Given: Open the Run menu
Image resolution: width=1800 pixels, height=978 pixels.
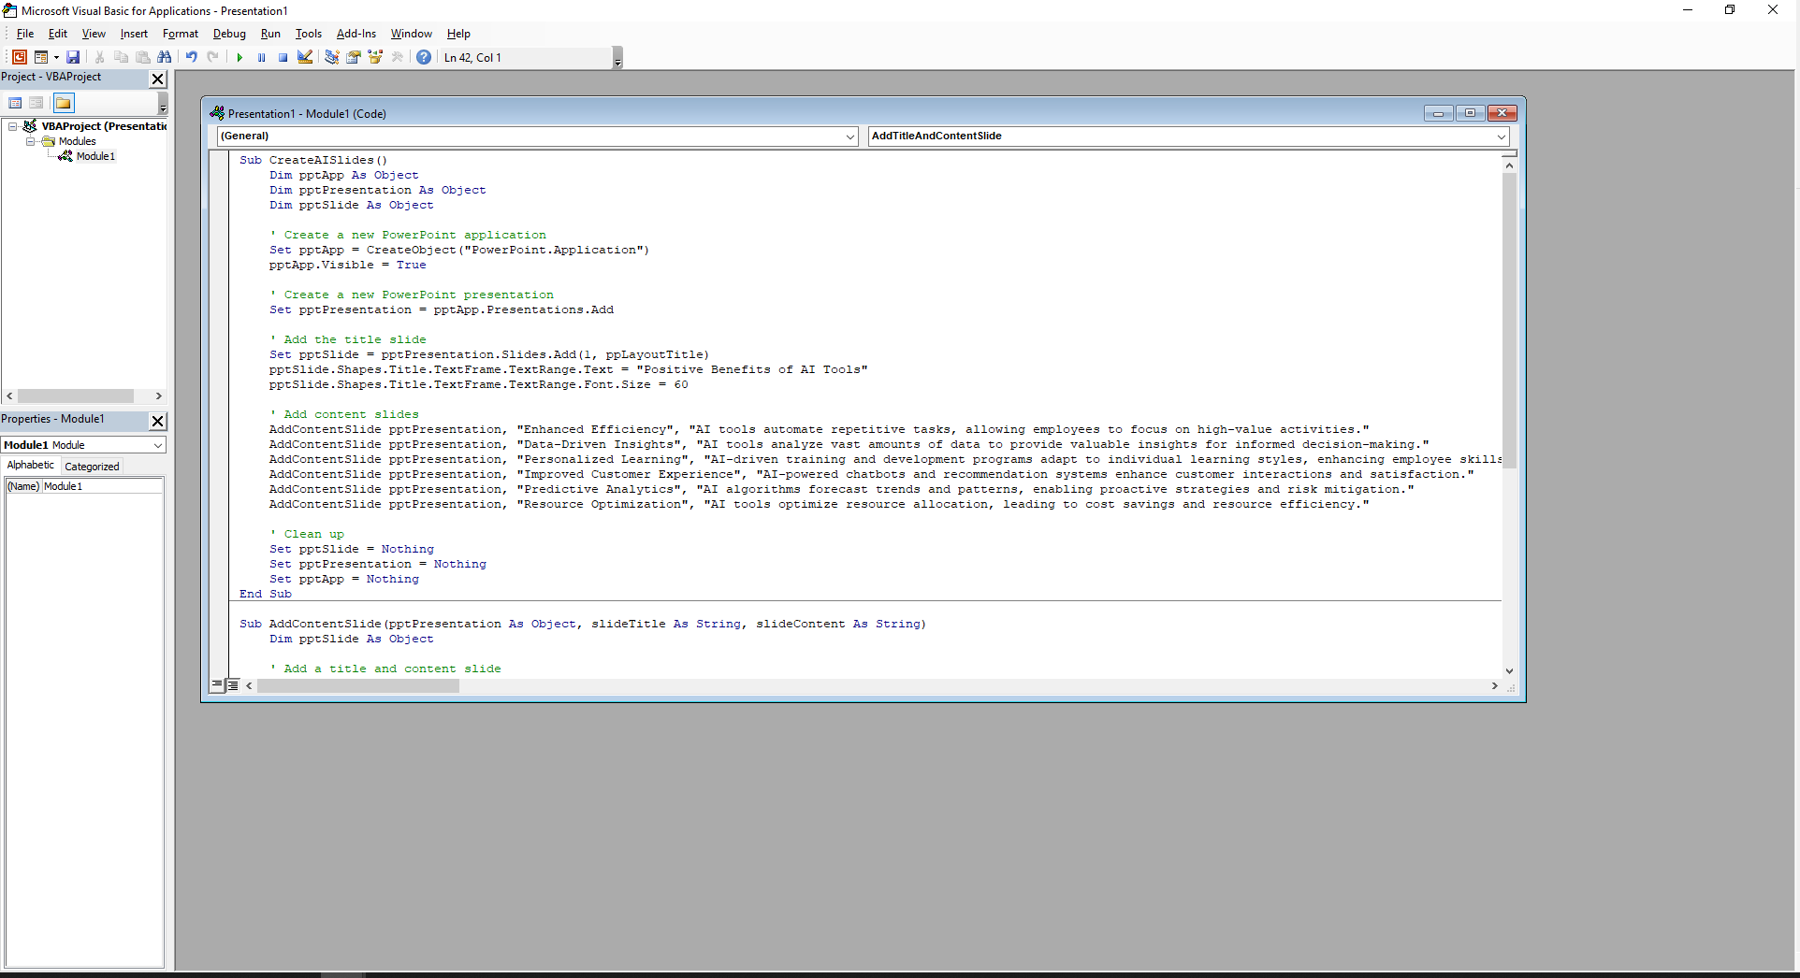Looking at the screenshot, I should (271, 34).
